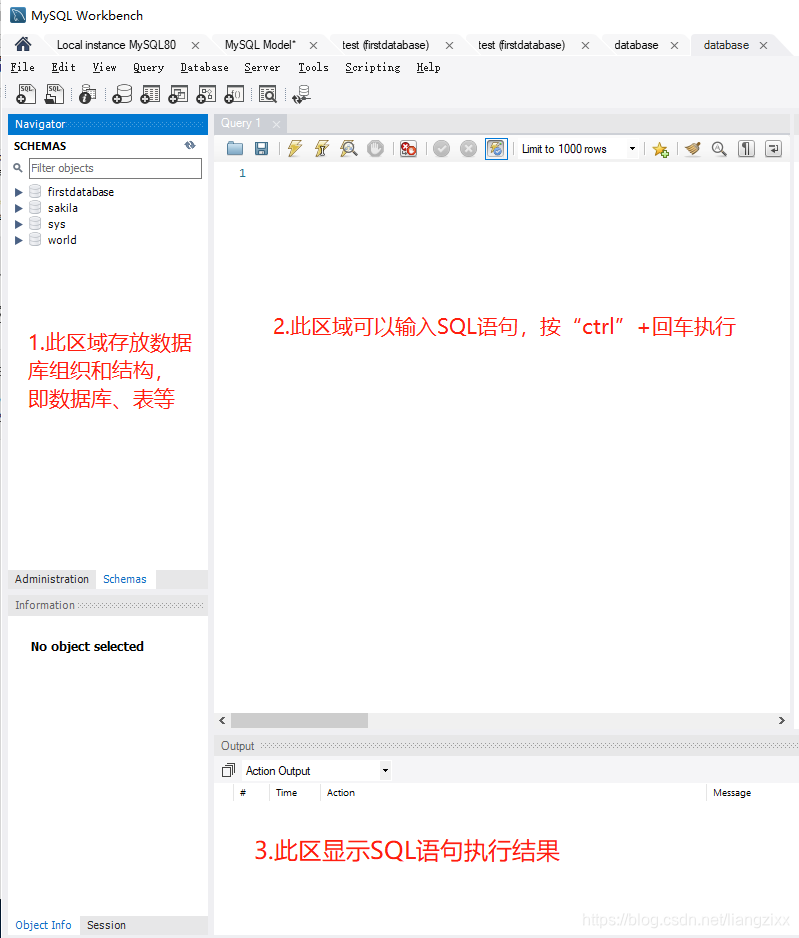The image size is (799, 938).
Task: Expand the sakila schema
Action: coord(19,208)
